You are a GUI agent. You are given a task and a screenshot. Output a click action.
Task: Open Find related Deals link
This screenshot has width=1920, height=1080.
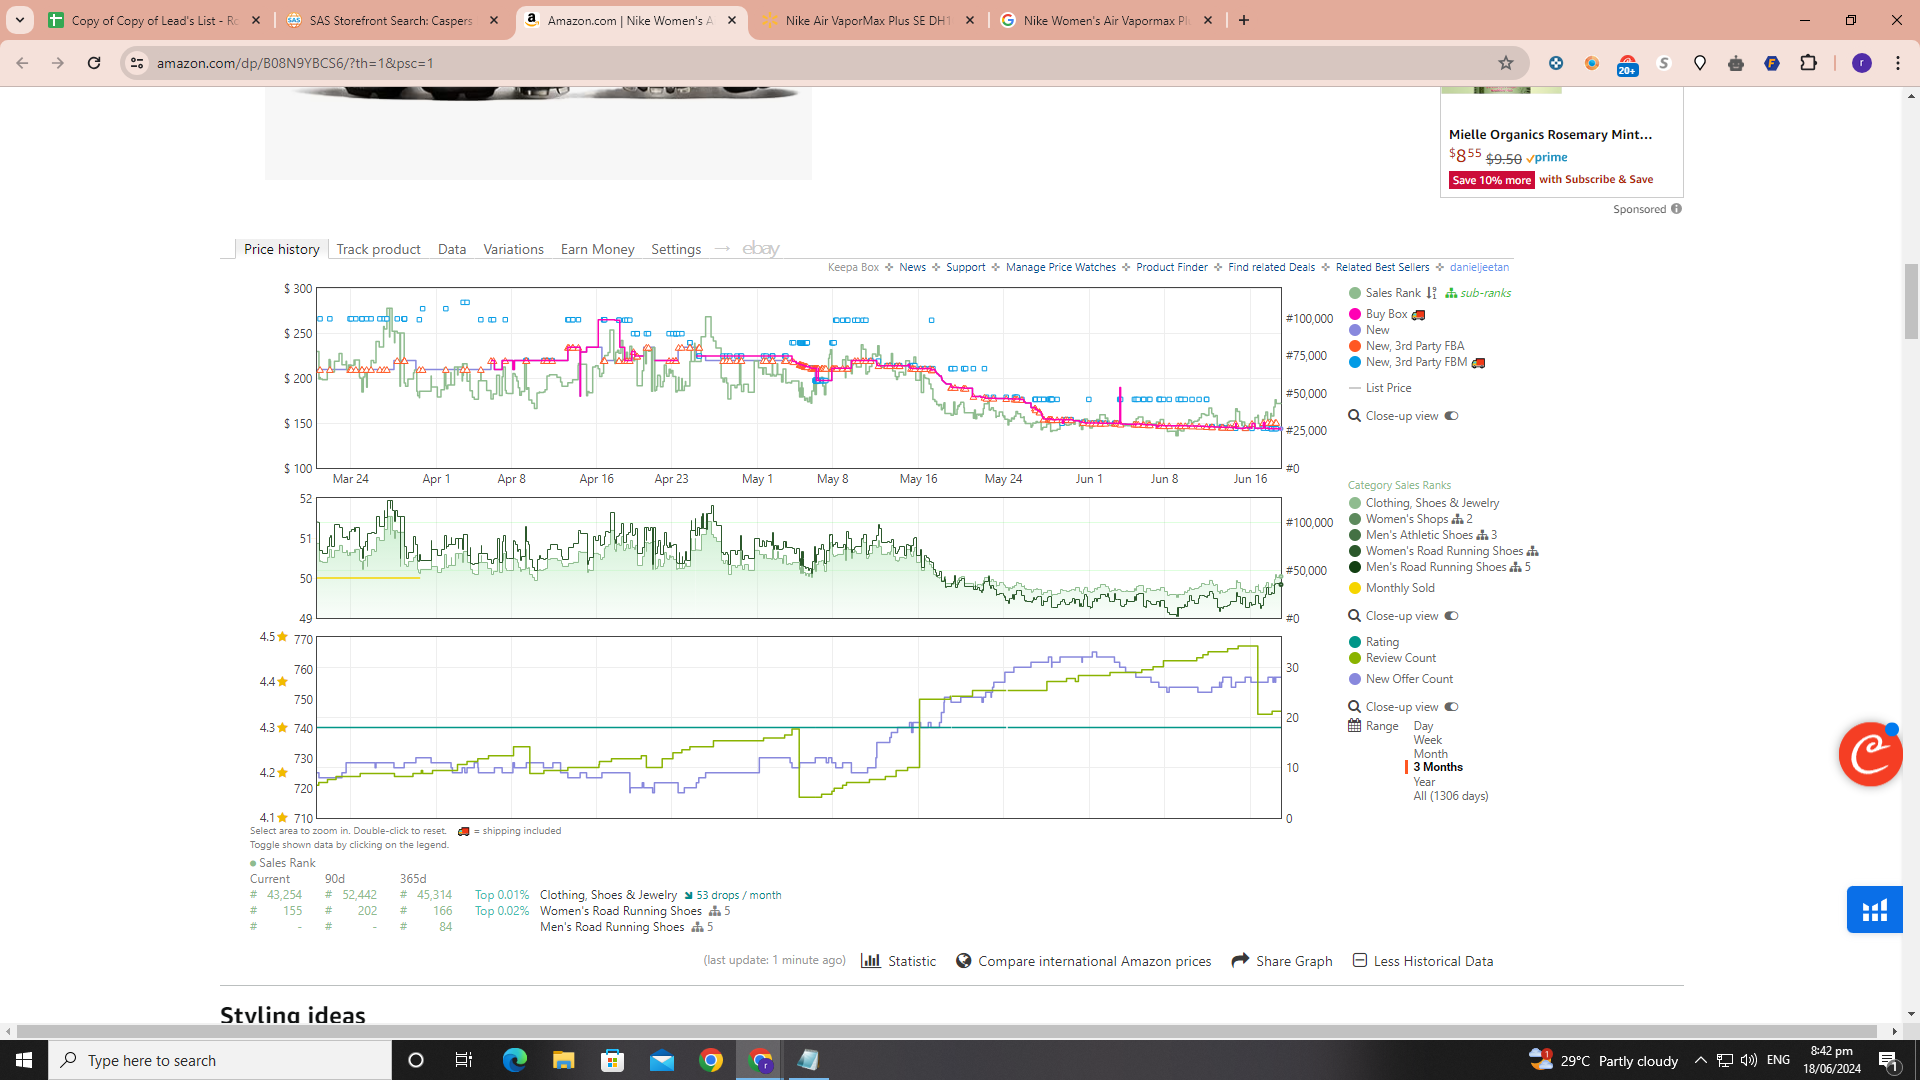[x=1271, y=267]
